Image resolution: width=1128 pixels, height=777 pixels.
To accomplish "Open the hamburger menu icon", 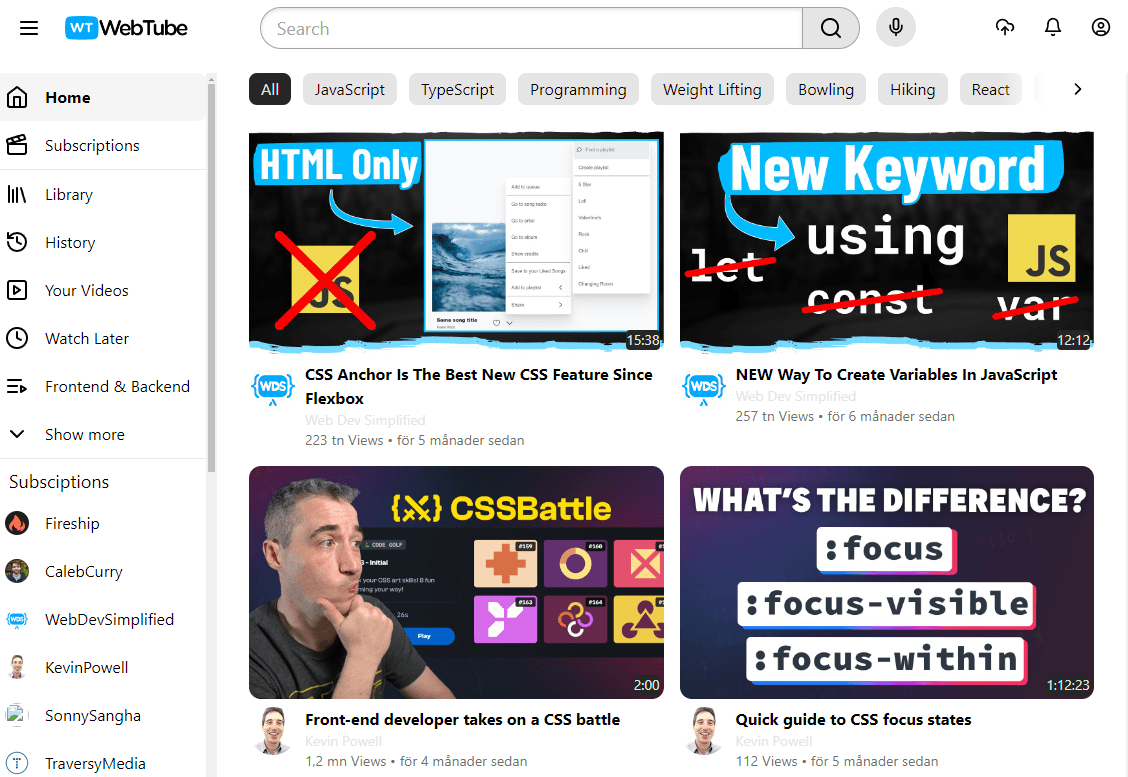I will pyautogui.click(x=29, y=28).
